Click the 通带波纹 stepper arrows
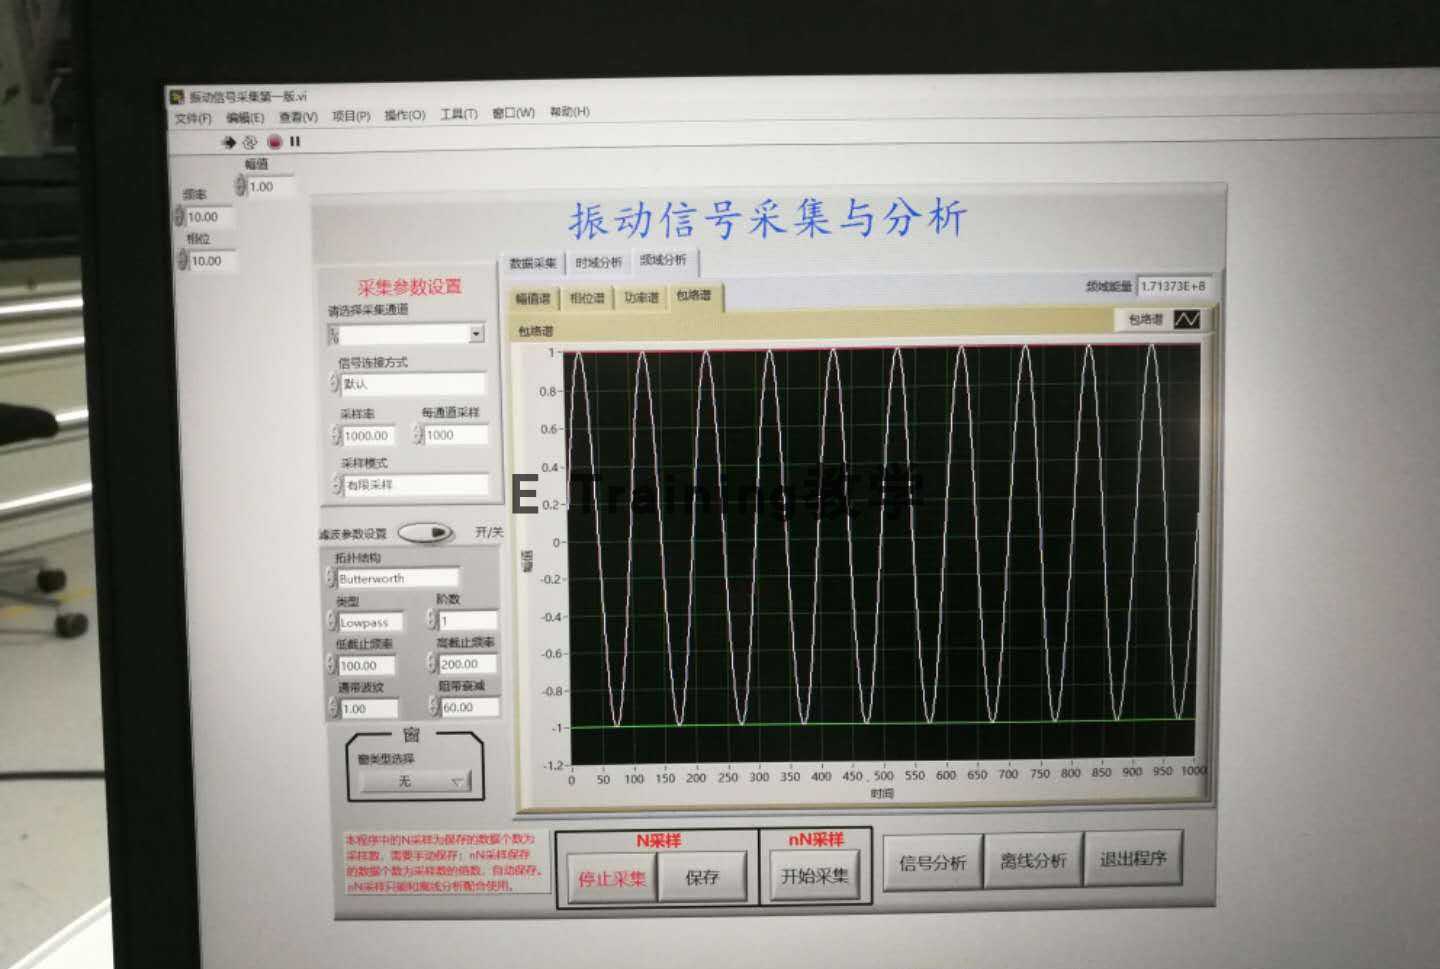The height and width of the screenshot is (969, 1440). point(334,708)
